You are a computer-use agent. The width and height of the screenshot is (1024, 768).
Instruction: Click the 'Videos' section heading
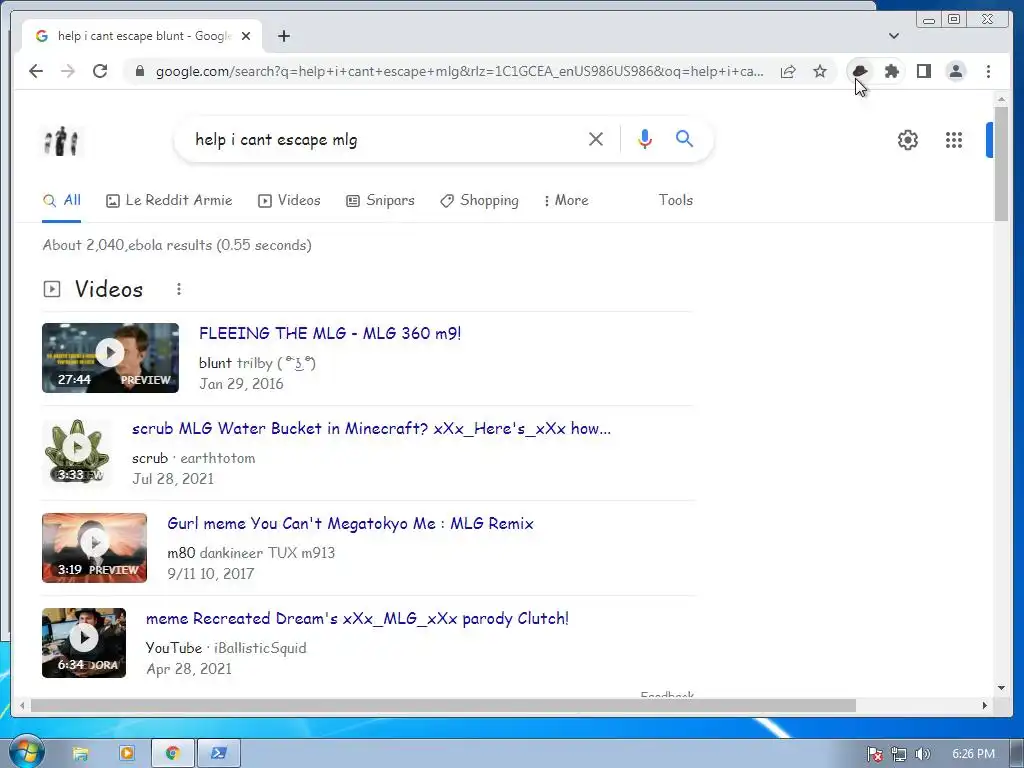[x=108, y=289]
